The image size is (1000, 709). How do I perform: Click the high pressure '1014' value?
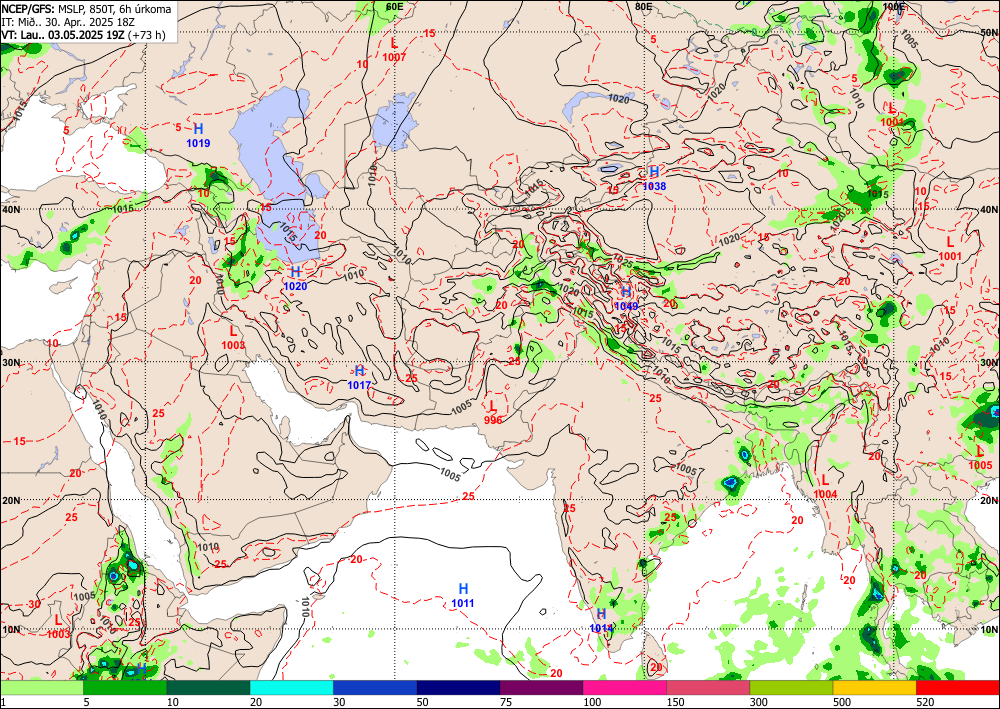[x=601, y=628]
